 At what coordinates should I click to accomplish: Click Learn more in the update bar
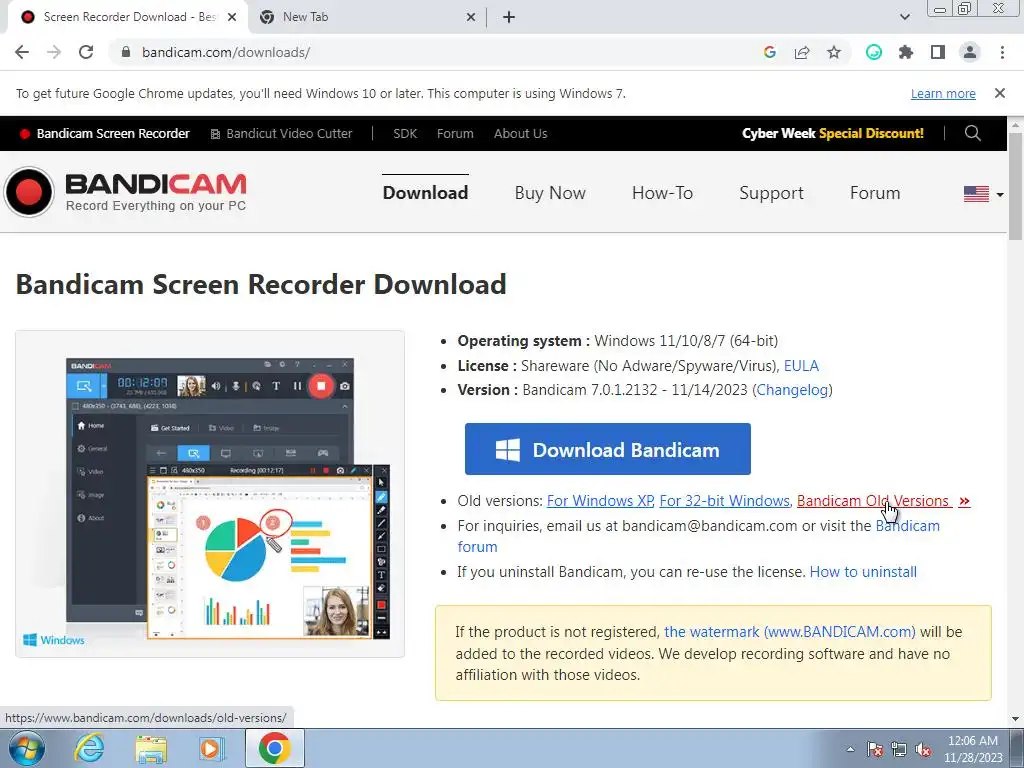(x=943, y=93)
